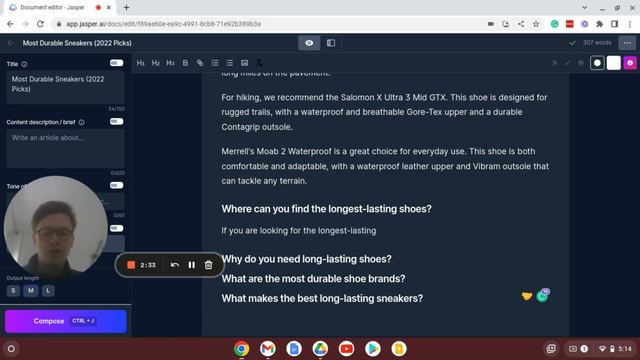Viewport: 640px width, 360px height.
Task: Reload the Jasper page
Action: coord(40,24)
